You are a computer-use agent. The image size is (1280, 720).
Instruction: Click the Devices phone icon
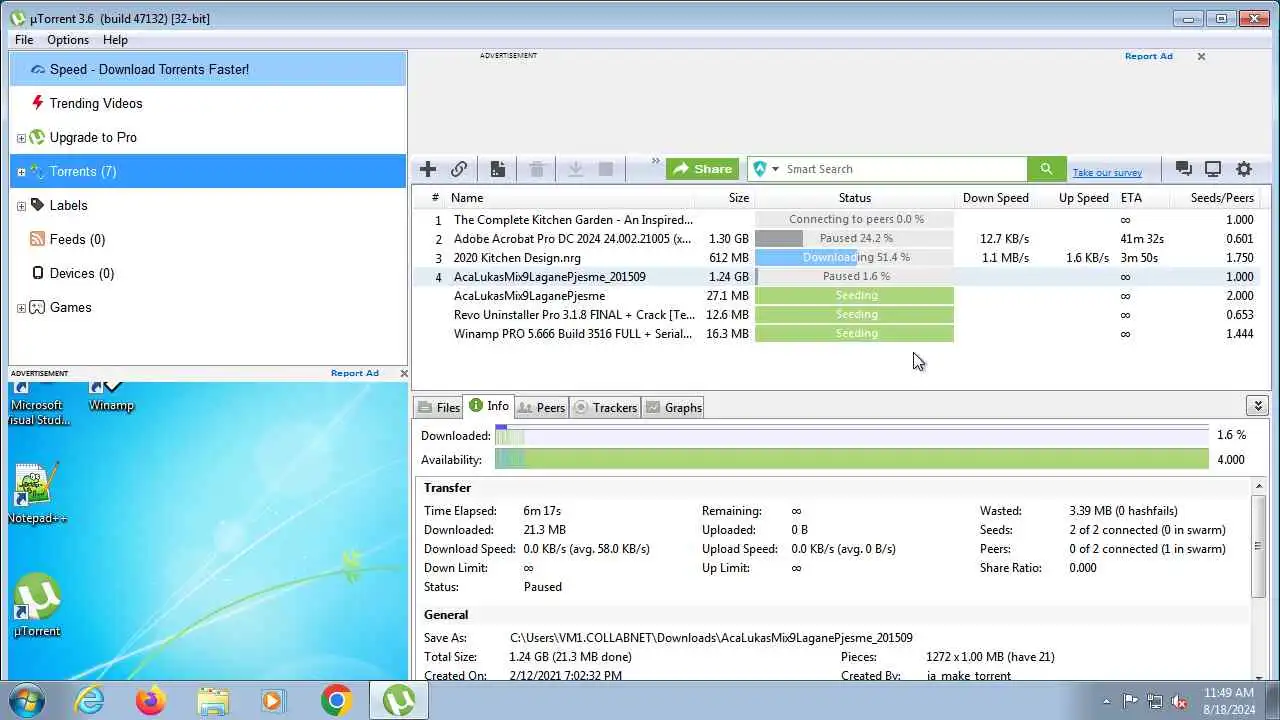pos(37,273)
